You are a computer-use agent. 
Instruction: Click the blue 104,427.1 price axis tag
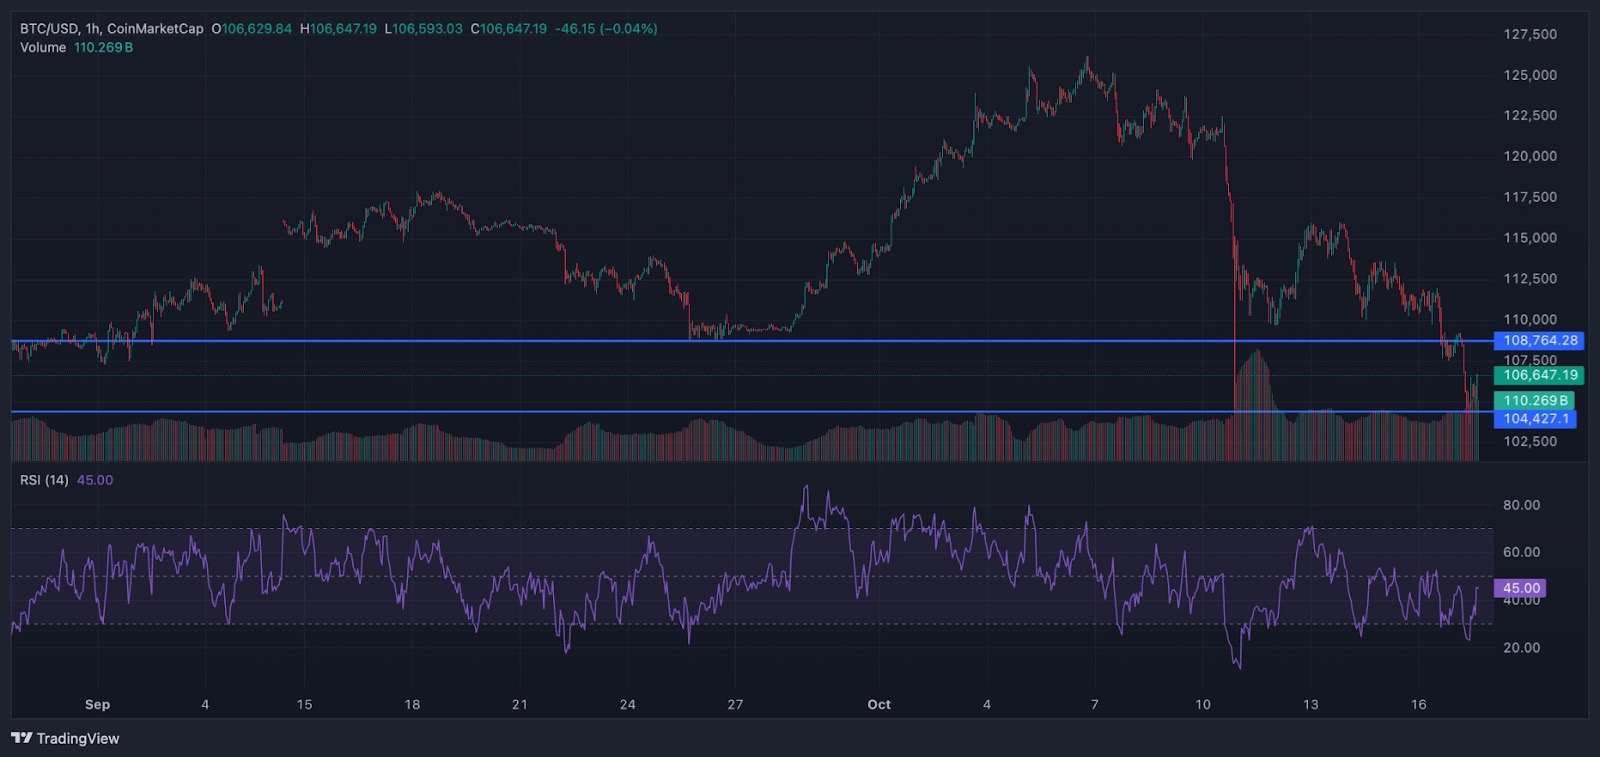tap(1535, 419)
